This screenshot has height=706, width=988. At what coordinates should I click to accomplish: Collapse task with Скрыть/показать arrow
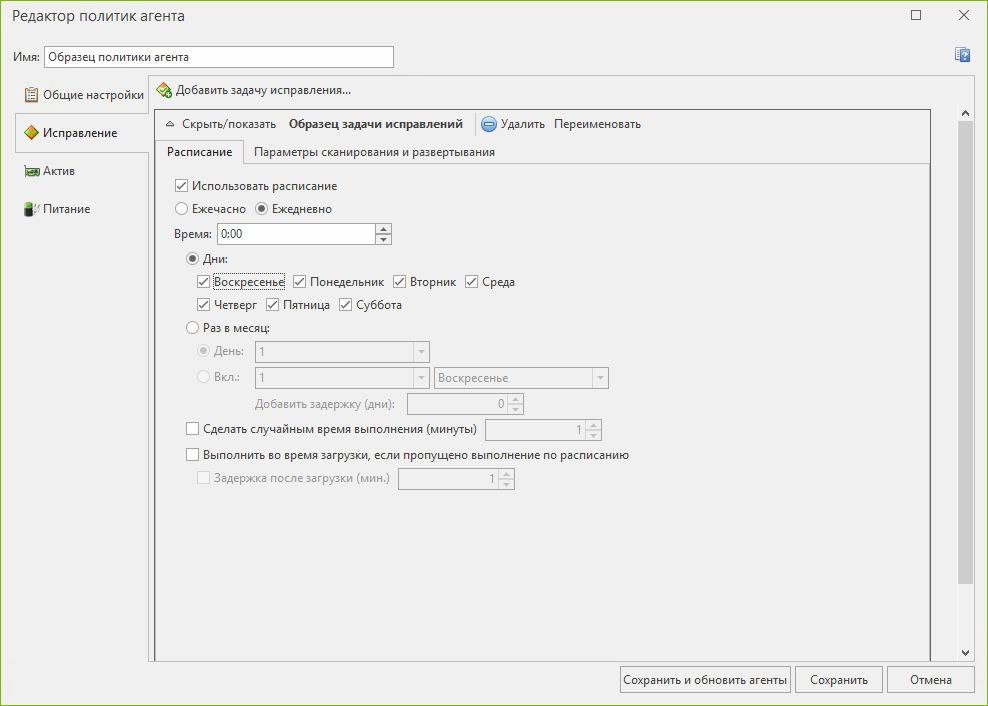[x=170, y=125]
